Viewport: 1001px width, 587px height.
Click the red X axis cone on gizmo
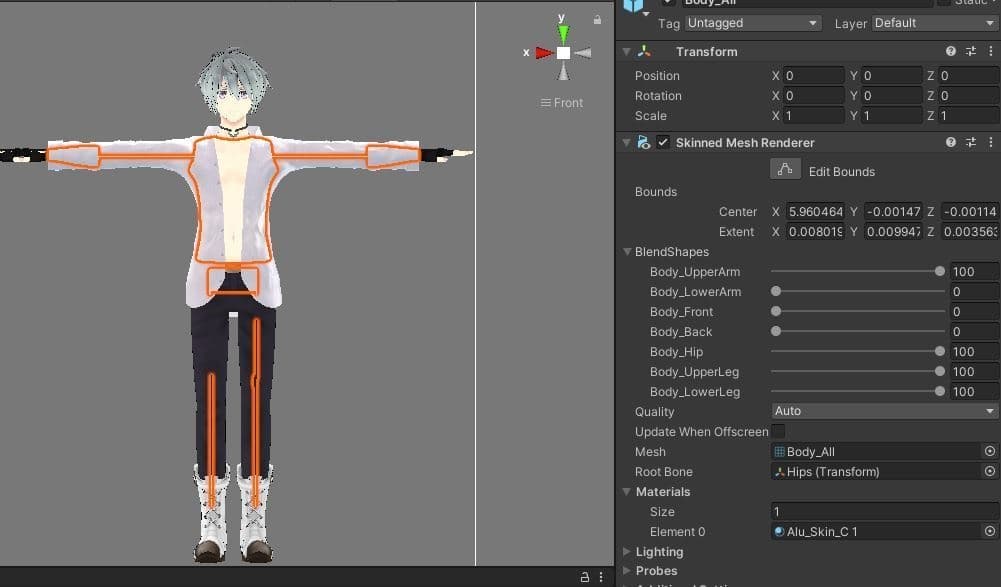[x=543, y=52]
